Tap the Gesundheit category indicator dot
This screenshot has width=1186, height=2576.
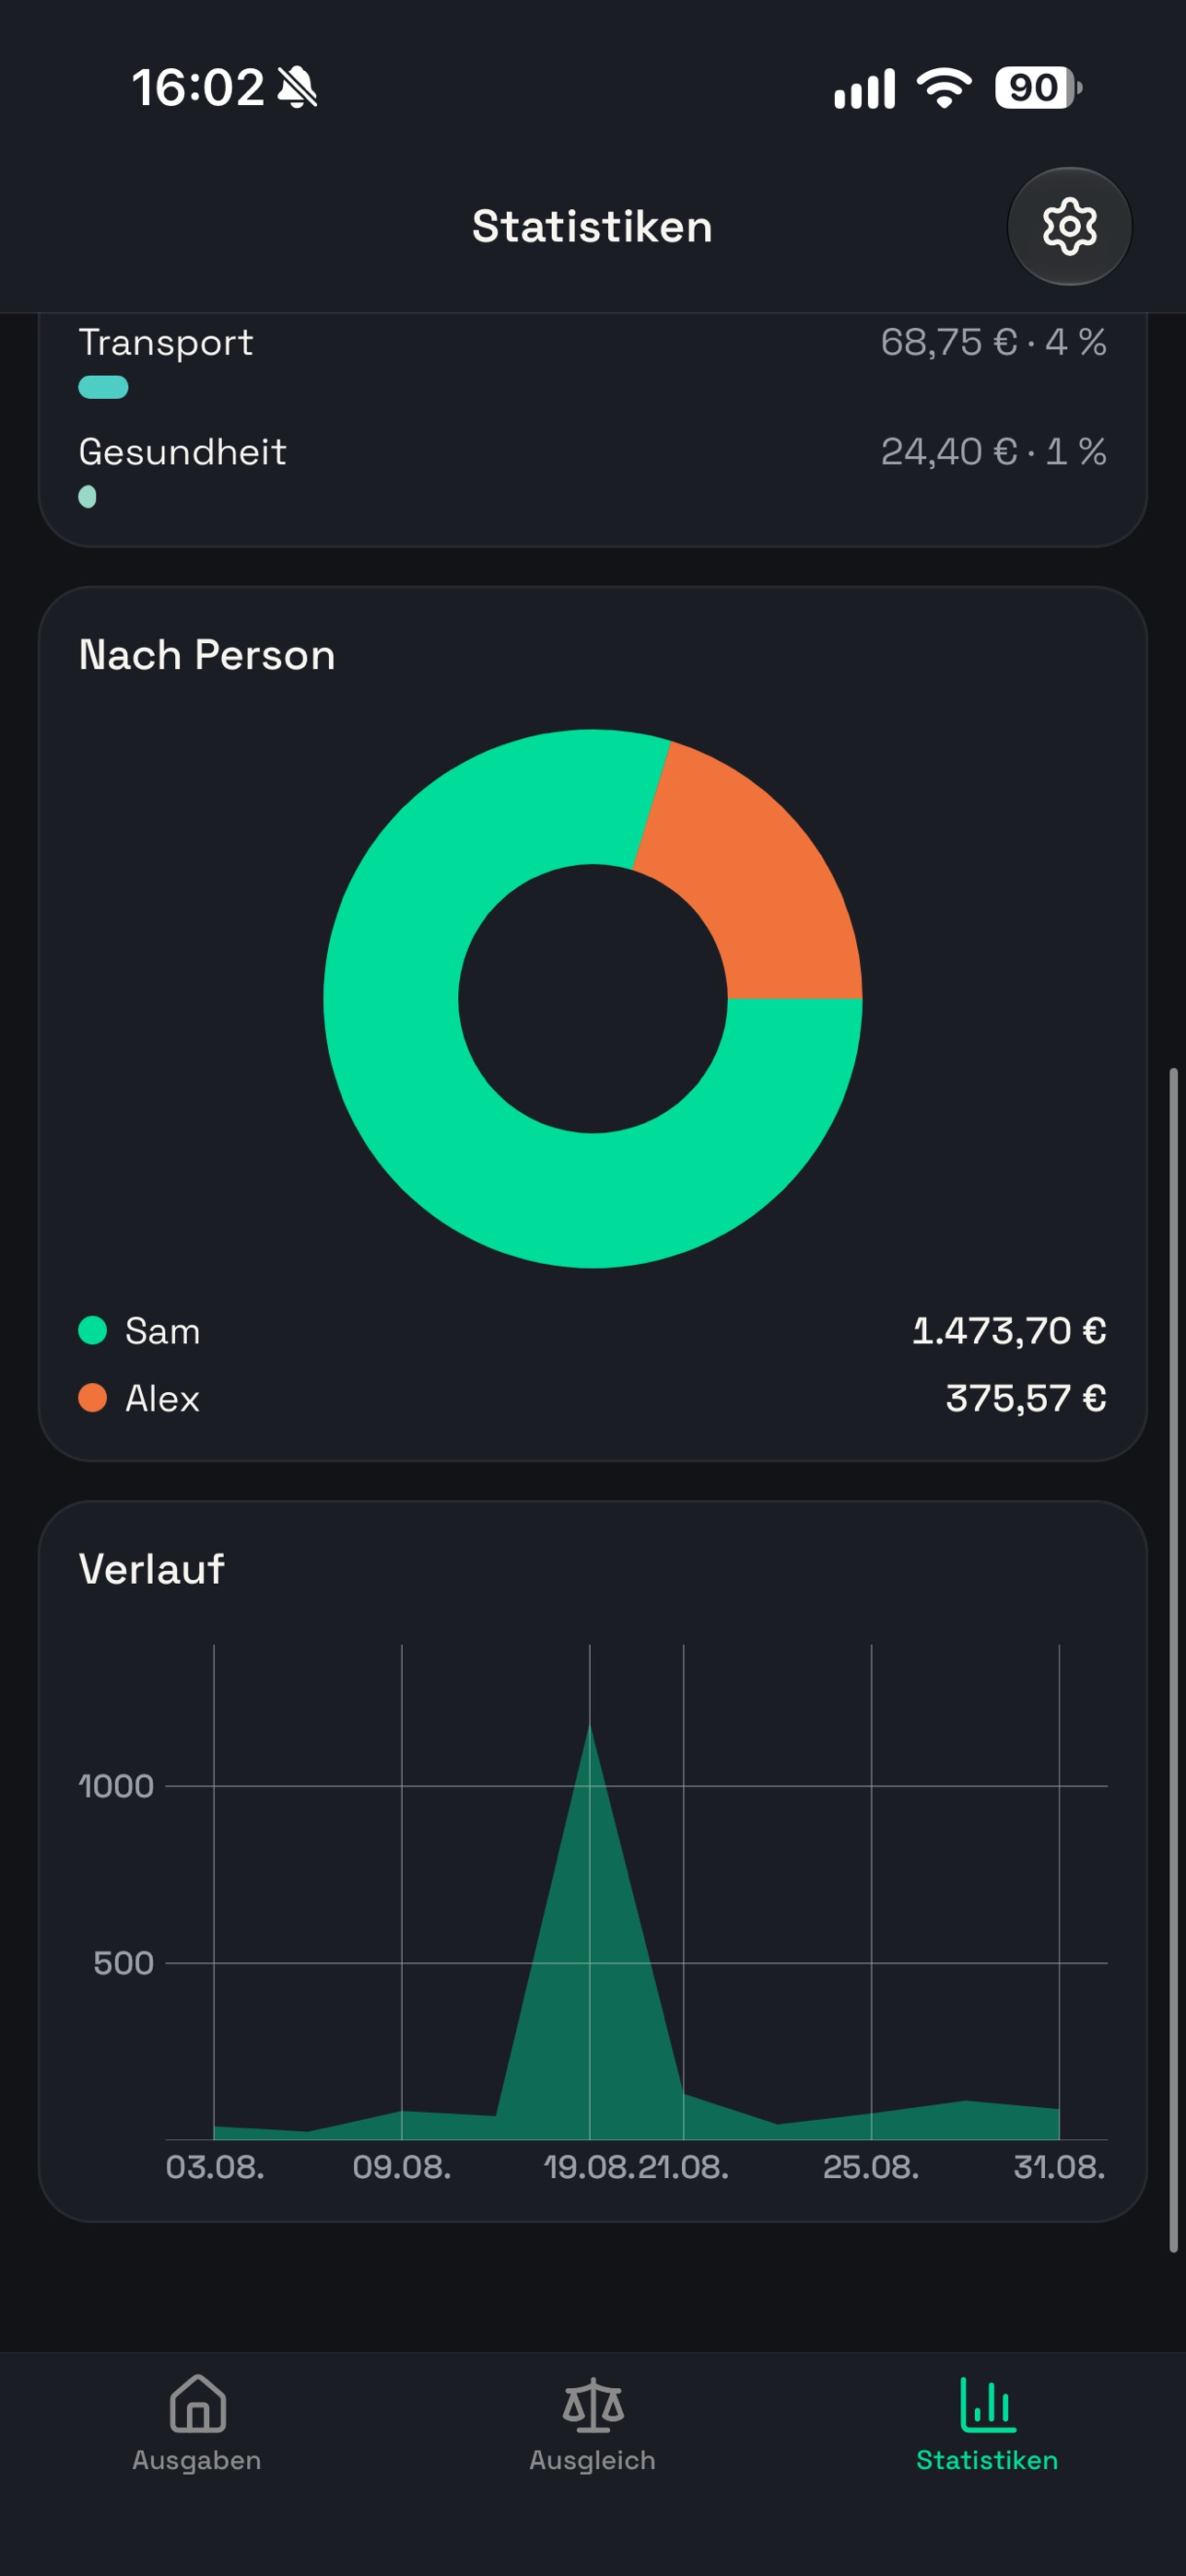[x=87, y=497]
